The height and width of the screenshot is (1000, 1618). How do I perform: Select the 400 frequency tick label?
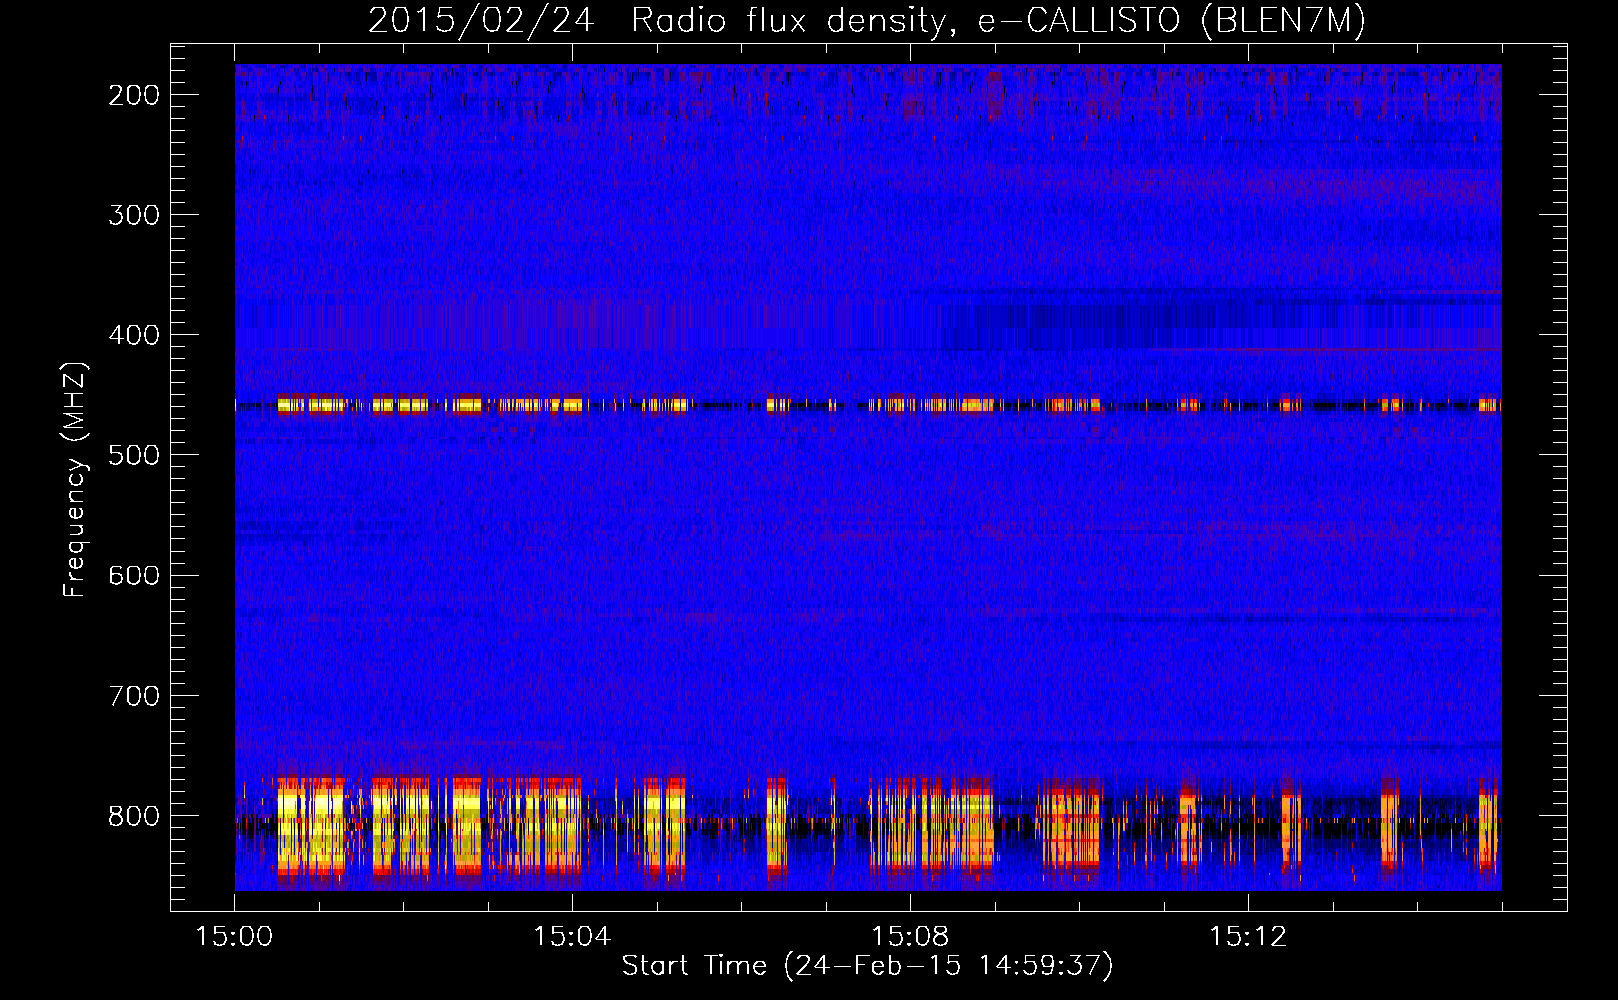coord(133,335)
